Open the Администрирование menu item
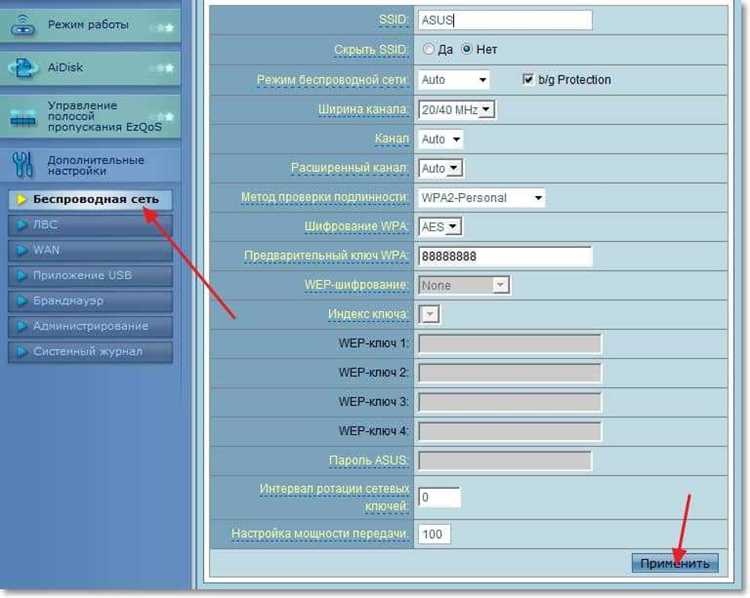The height and width of the screenshot is (598, 750). (90, 326)
